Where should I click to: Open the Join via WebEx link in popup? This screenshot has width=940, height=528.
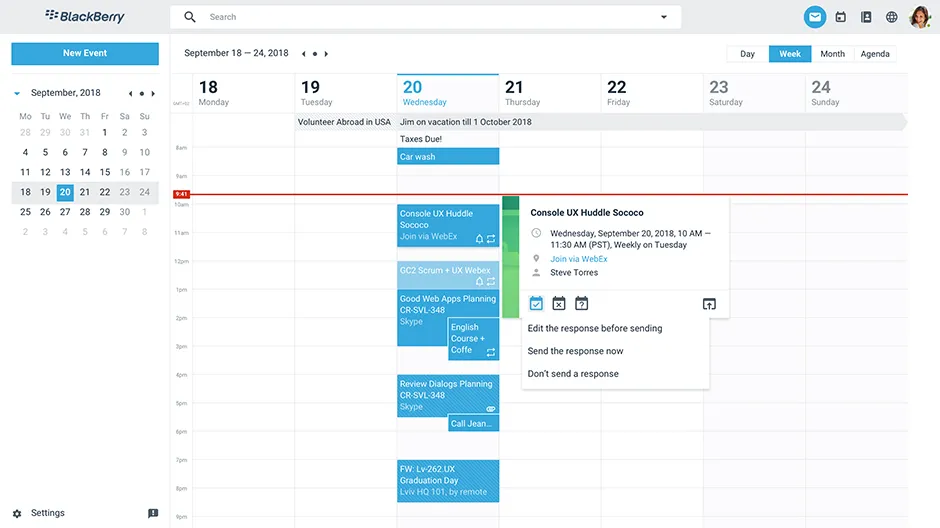click(579, 259)
